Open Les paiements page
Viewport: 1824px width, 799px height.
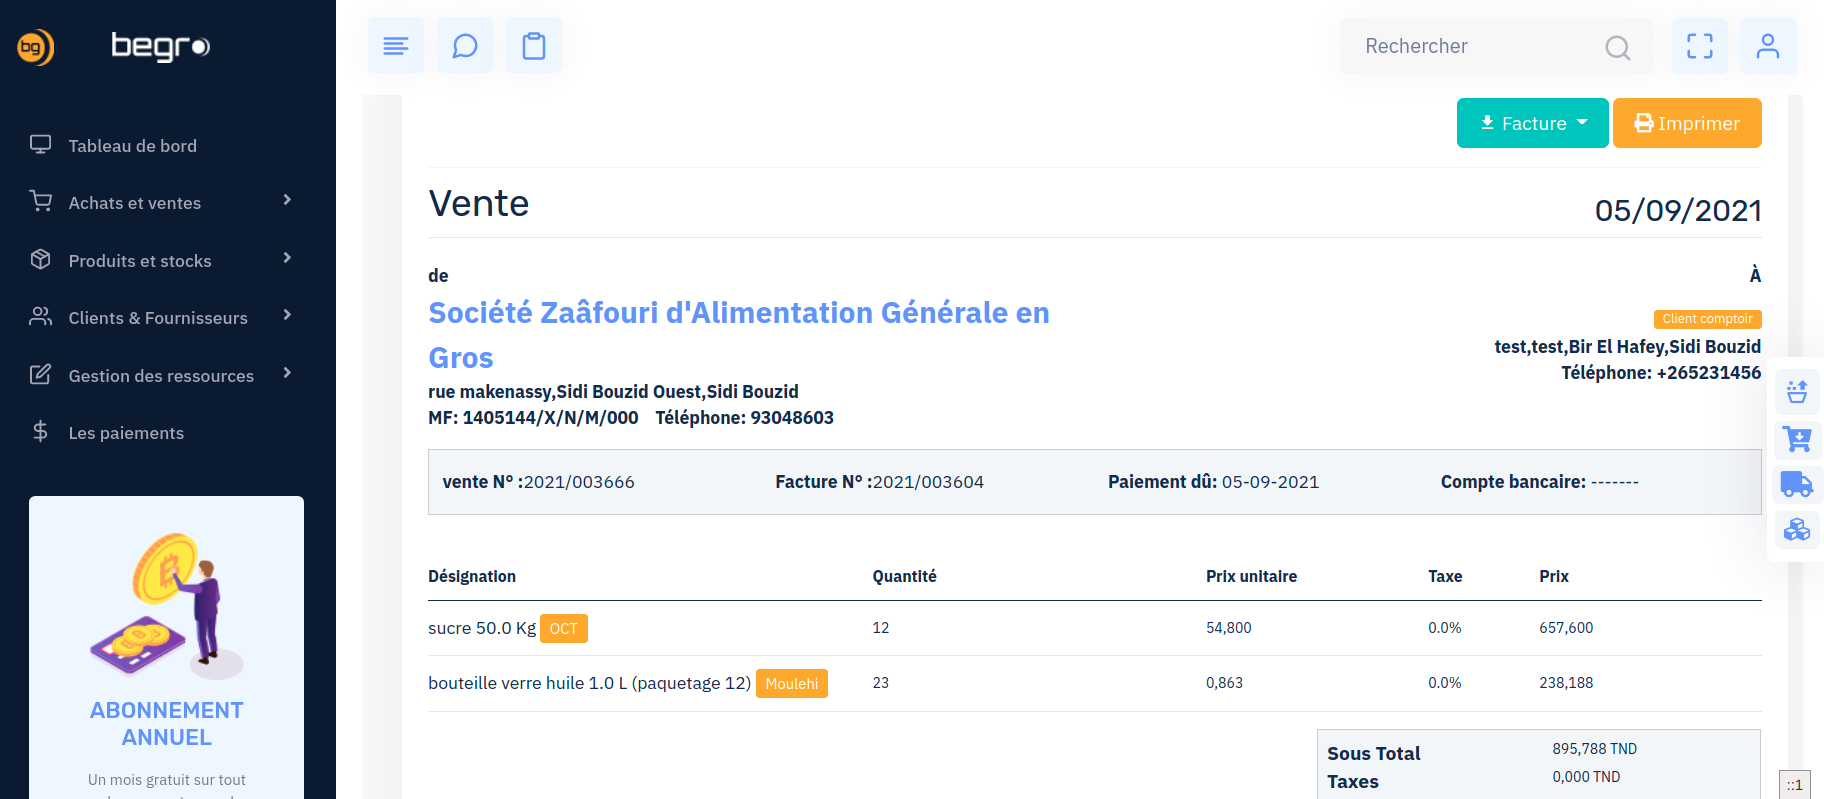click(x=126, y=433)
